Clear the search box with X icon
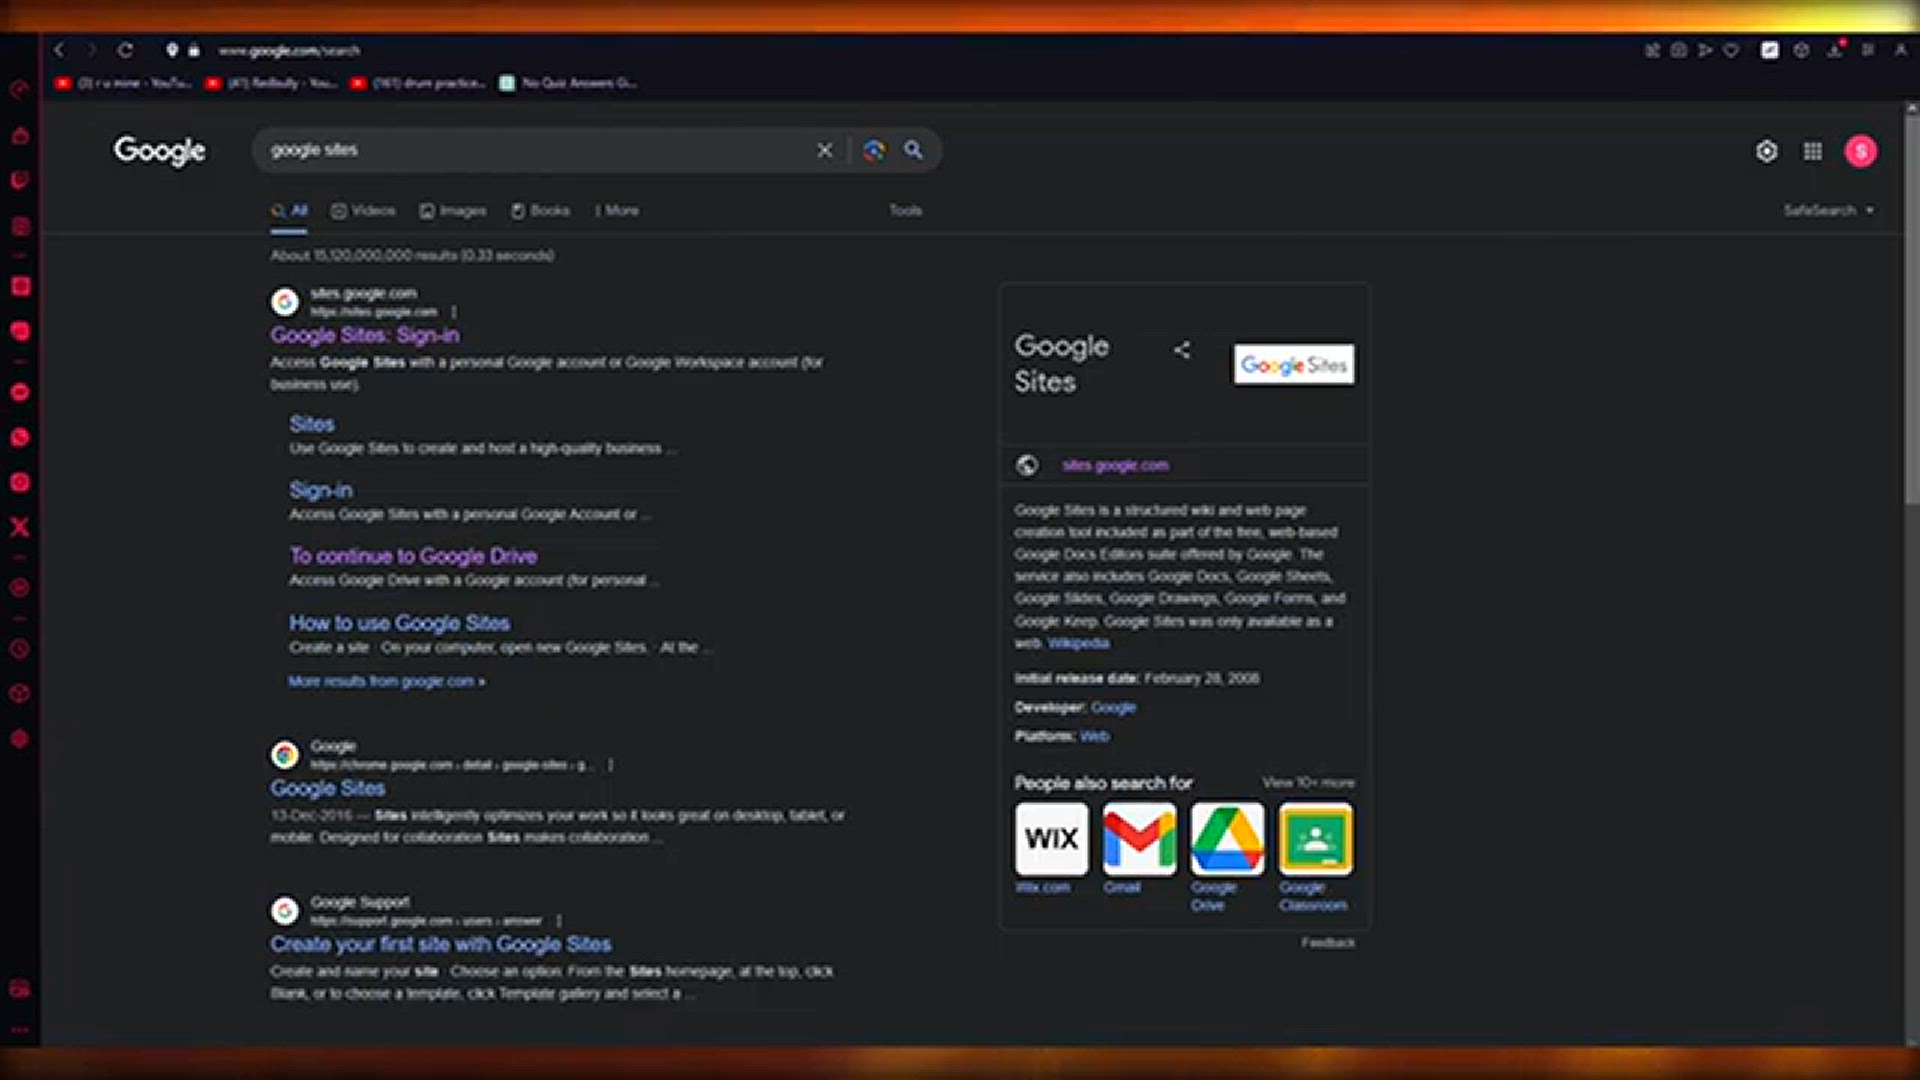 pyautogui.click(x=825, y=150)
